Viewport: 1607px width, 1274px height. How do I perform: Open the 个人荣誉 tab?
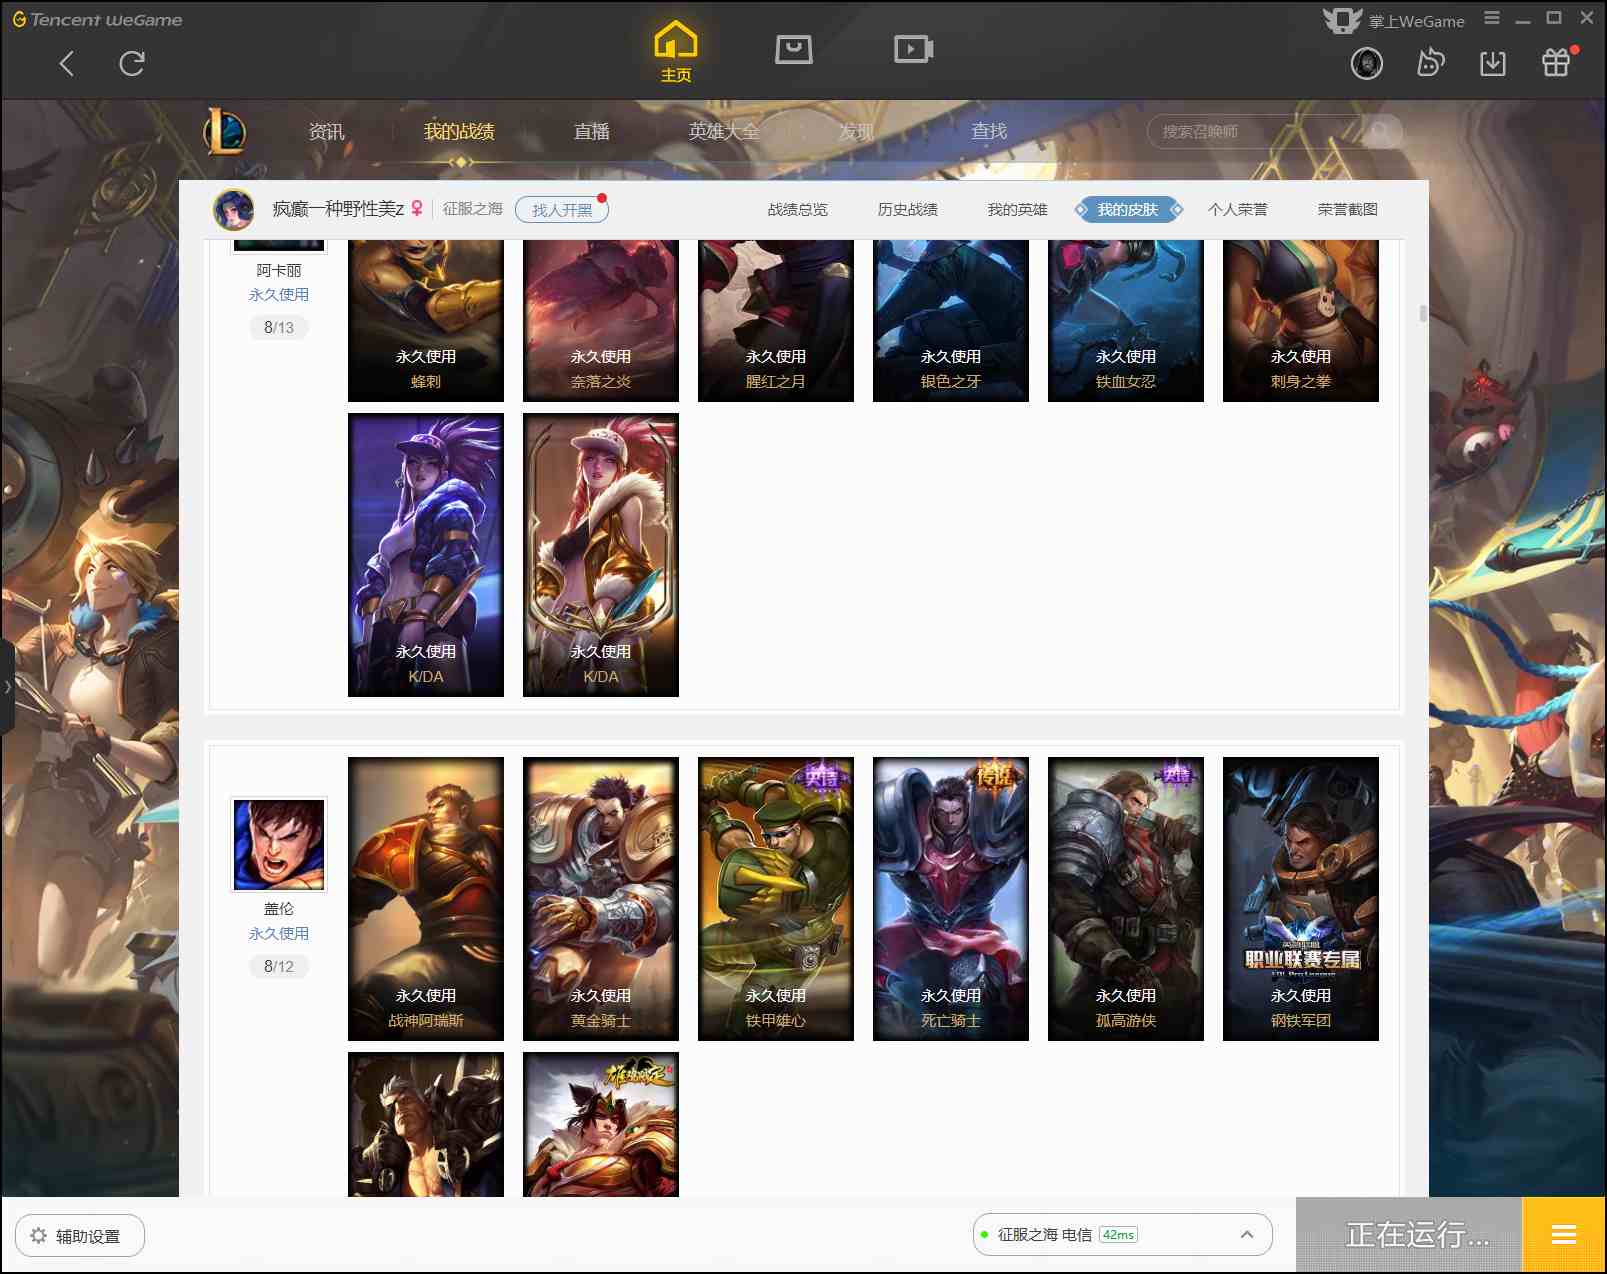tap(1237, 210)
